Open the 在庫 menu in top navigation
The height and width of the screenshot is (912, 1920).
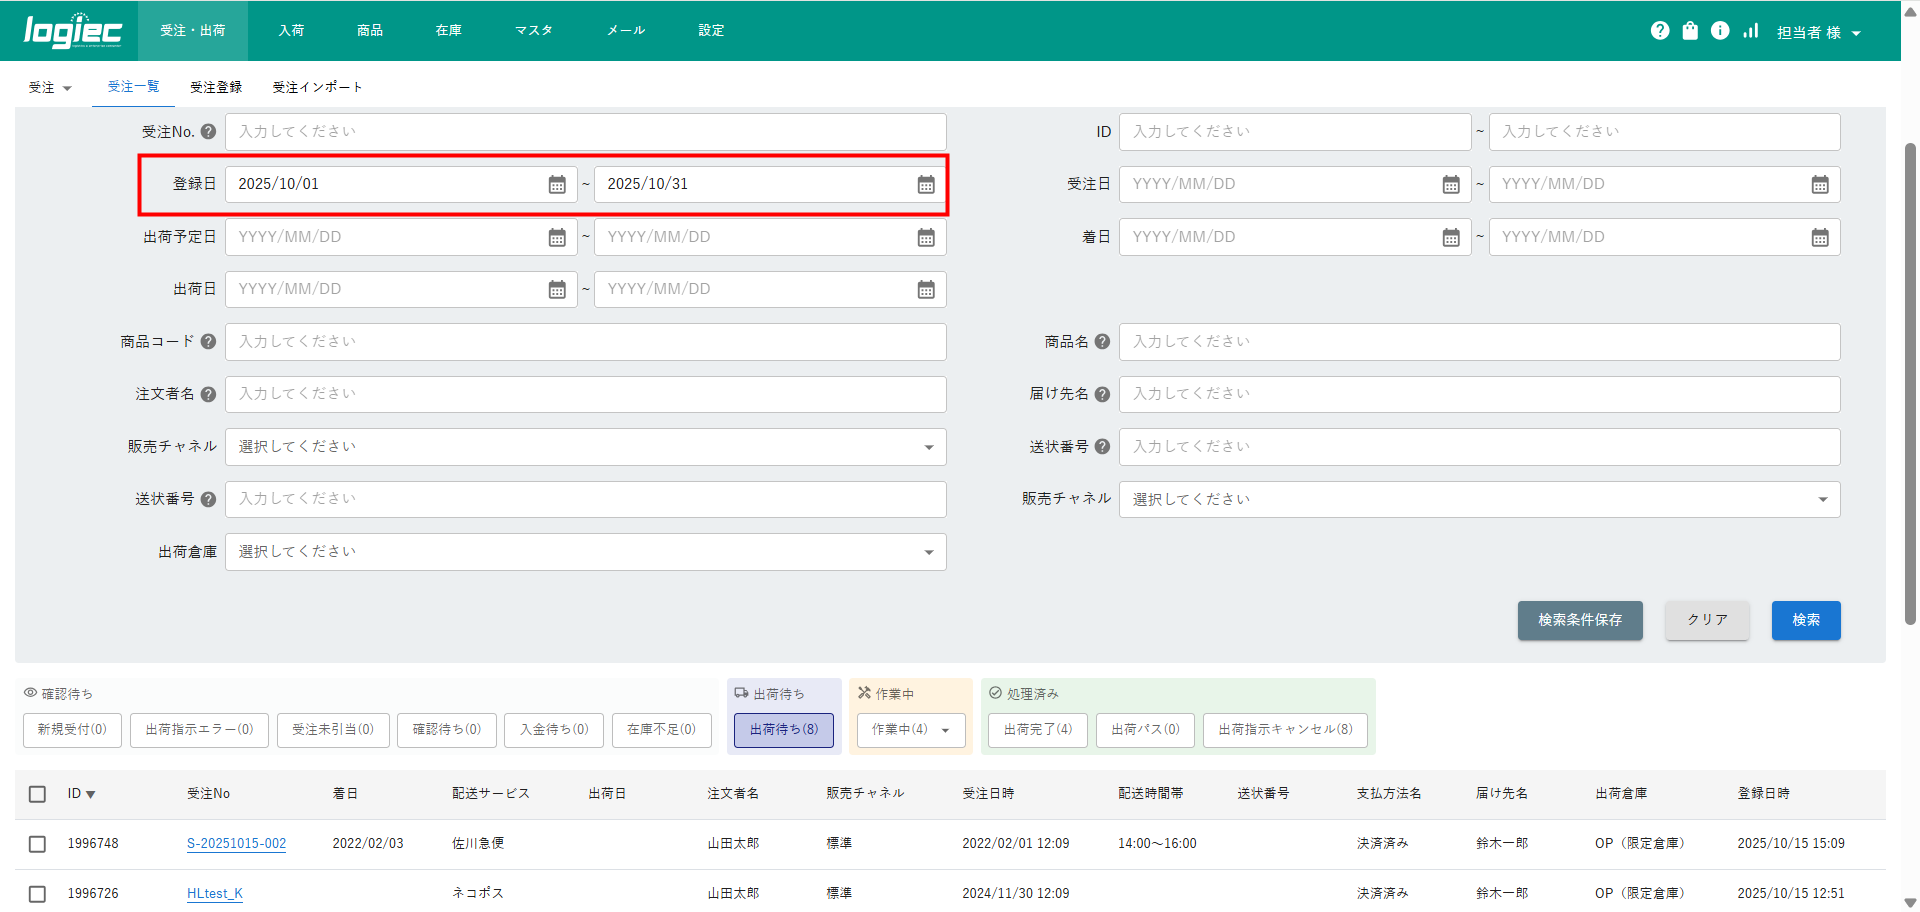tap(448, 31)
